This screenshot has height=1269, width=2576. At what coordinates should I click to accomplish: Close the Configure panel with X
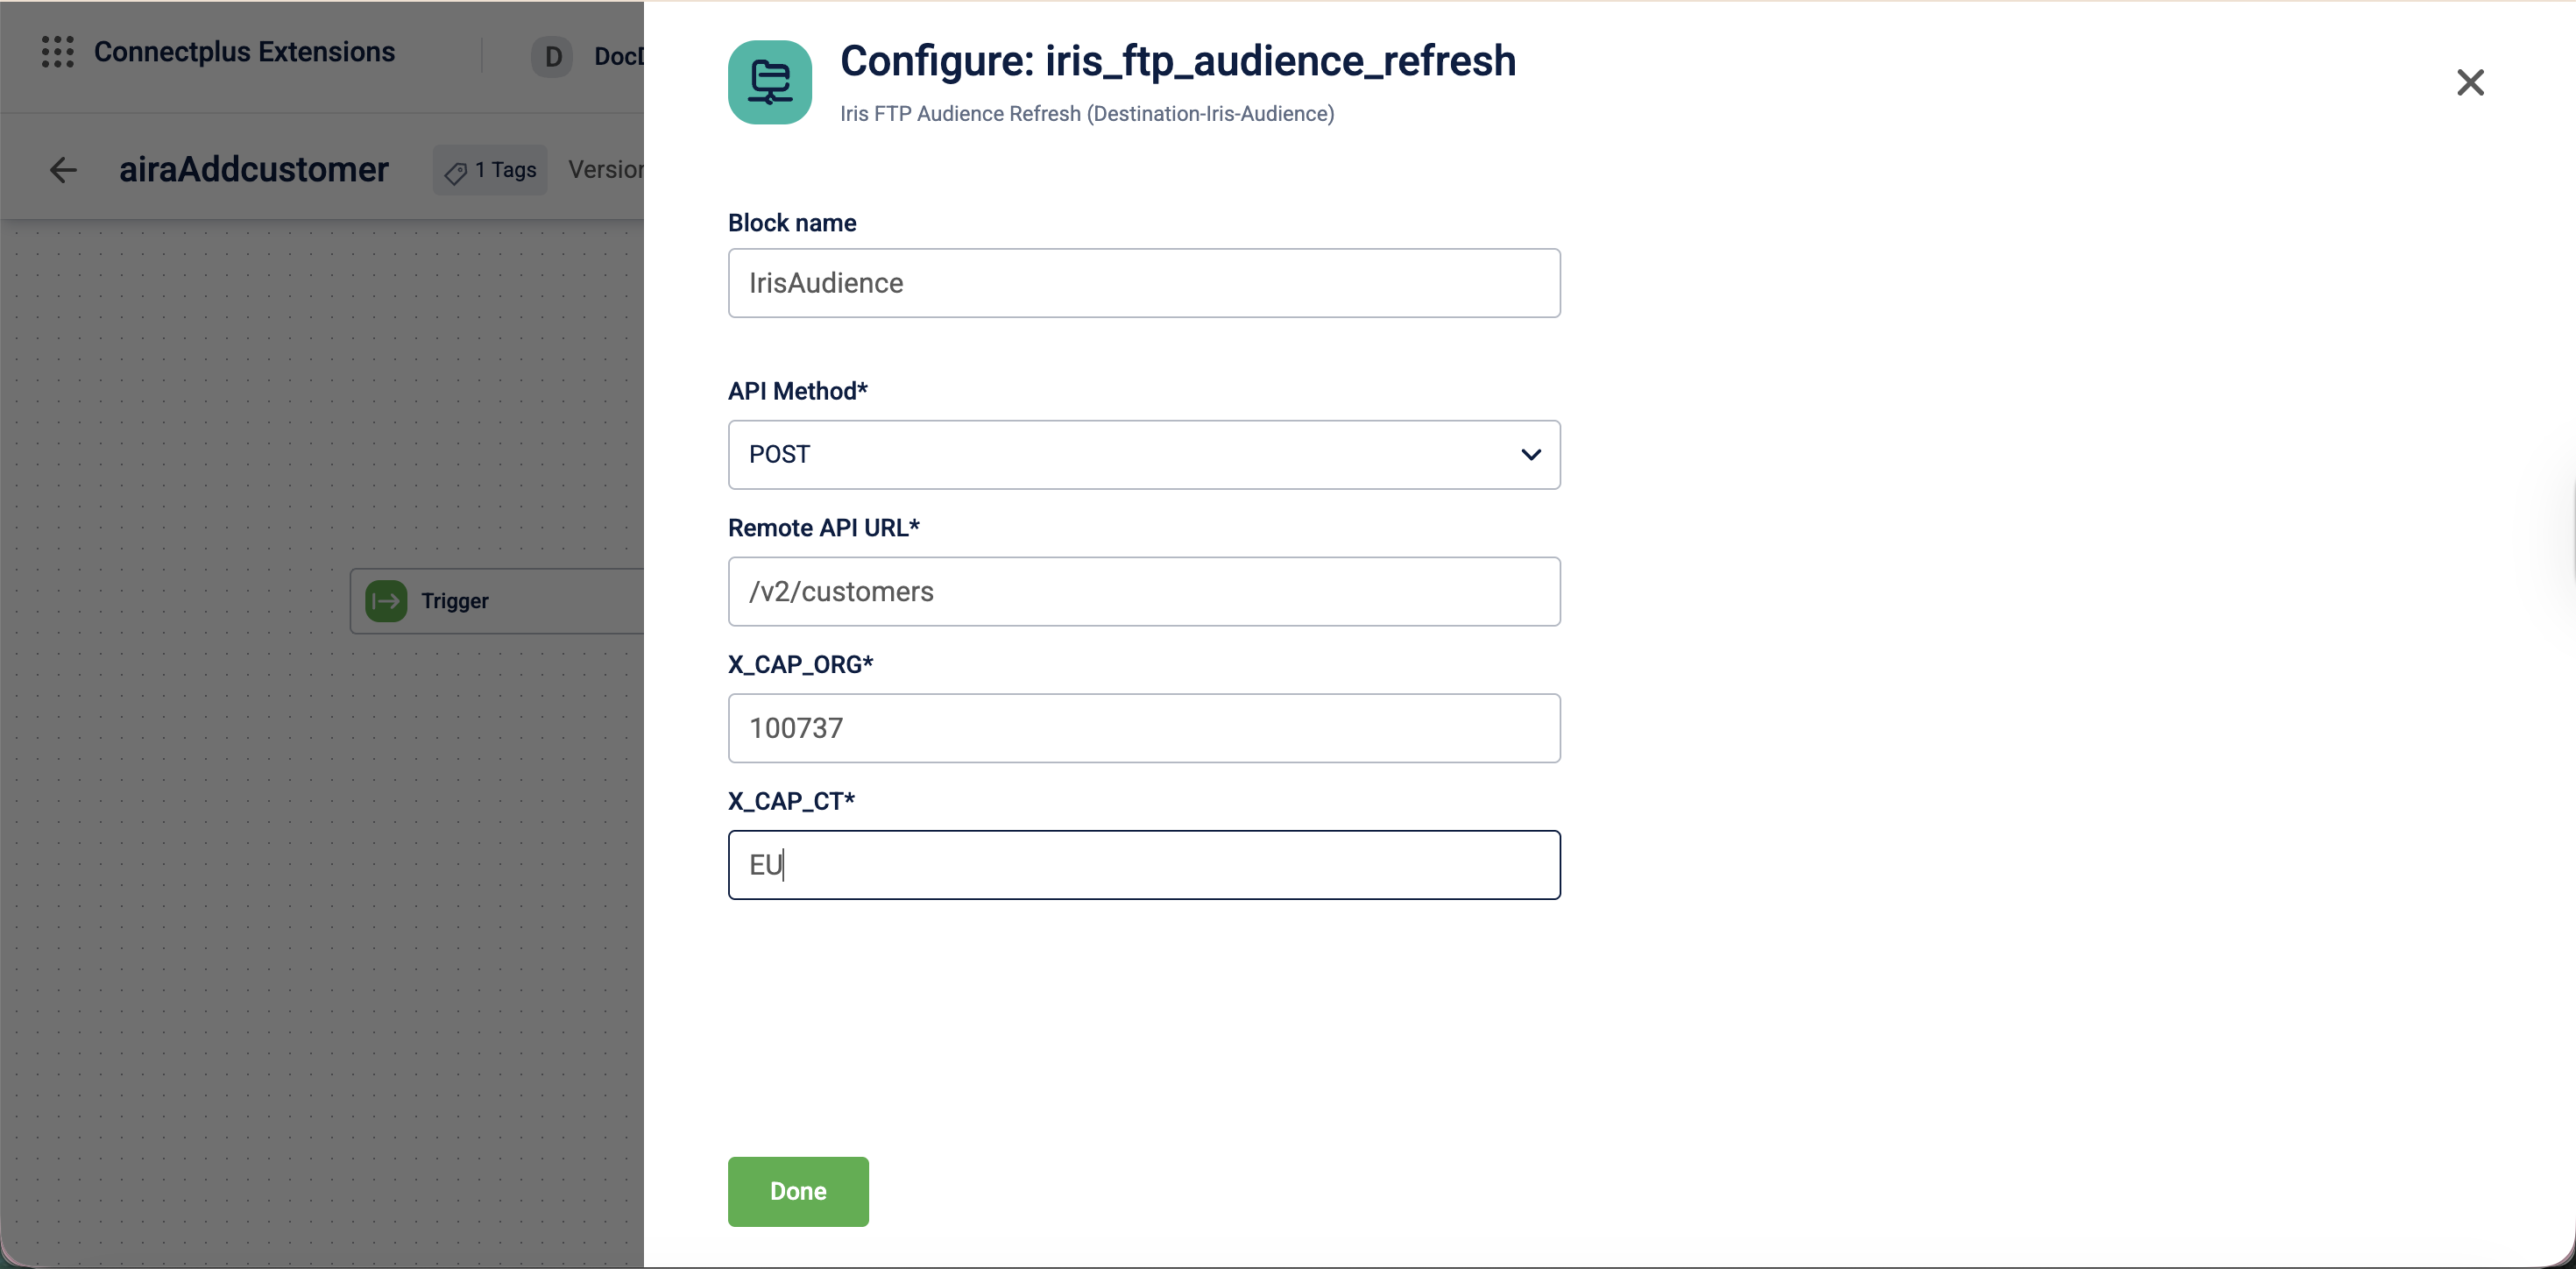click(2469, 83)
